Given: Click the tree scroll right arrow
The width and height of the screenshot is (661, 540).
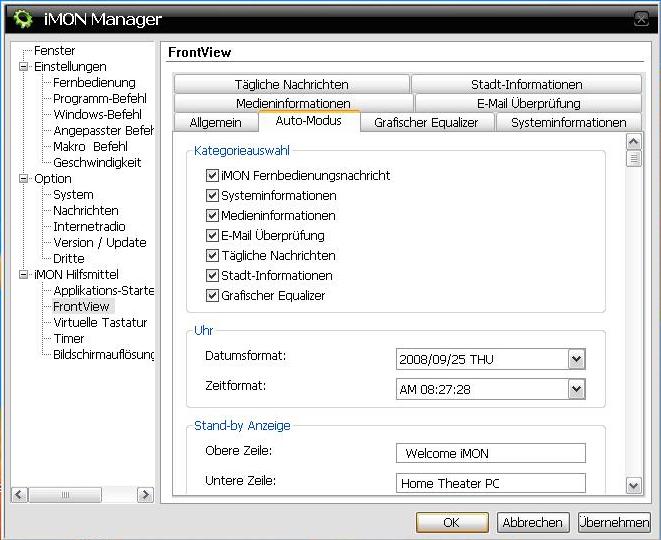Looking at the screenshot, I should click(x=145, y=494).
